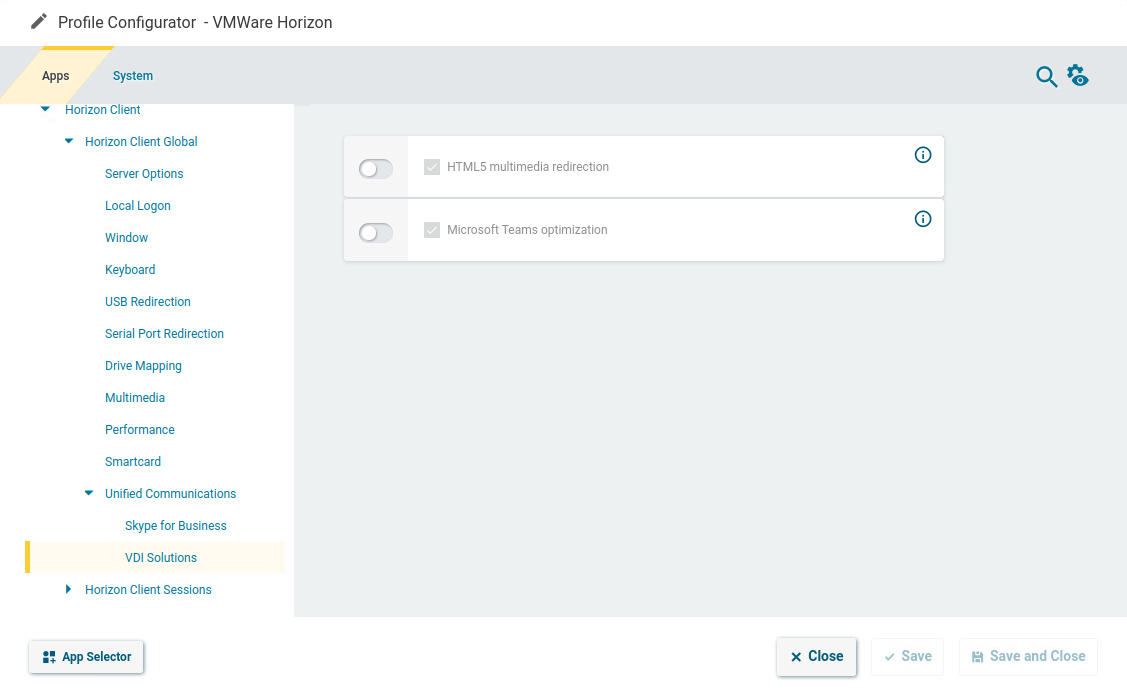Screen dimensions: 1127x695
Task: Click the gear-with-eye settings view icon
Action: point(1077,75)
